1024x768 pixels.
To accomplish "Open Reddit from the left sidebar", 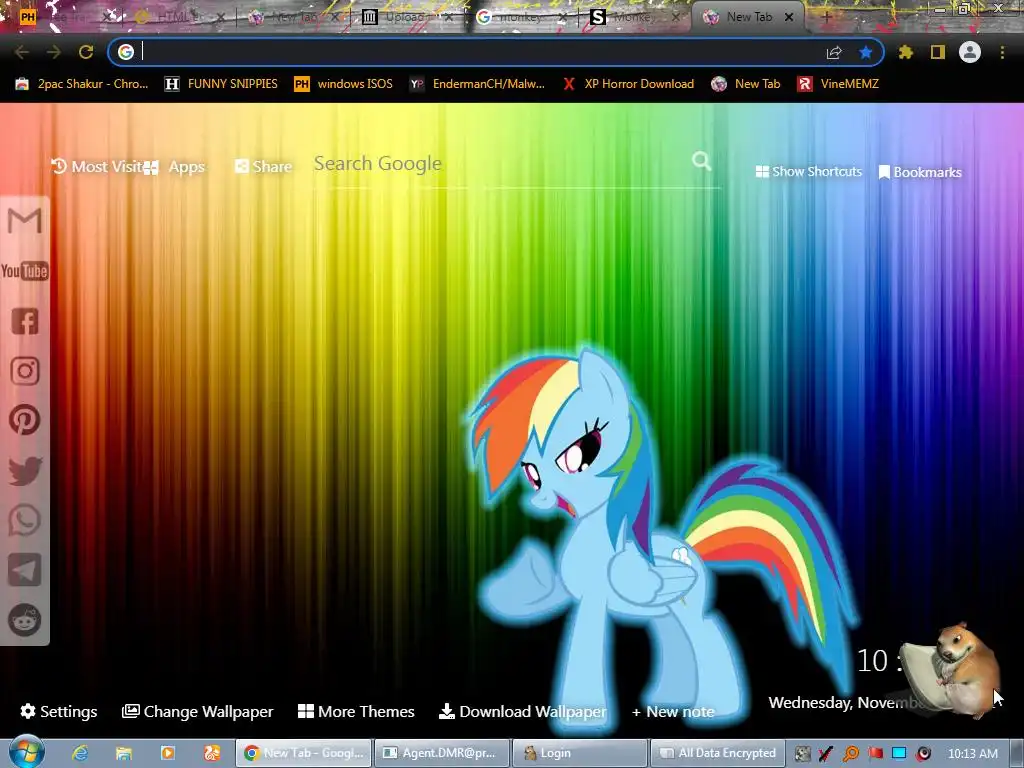I will coord(25,620).
